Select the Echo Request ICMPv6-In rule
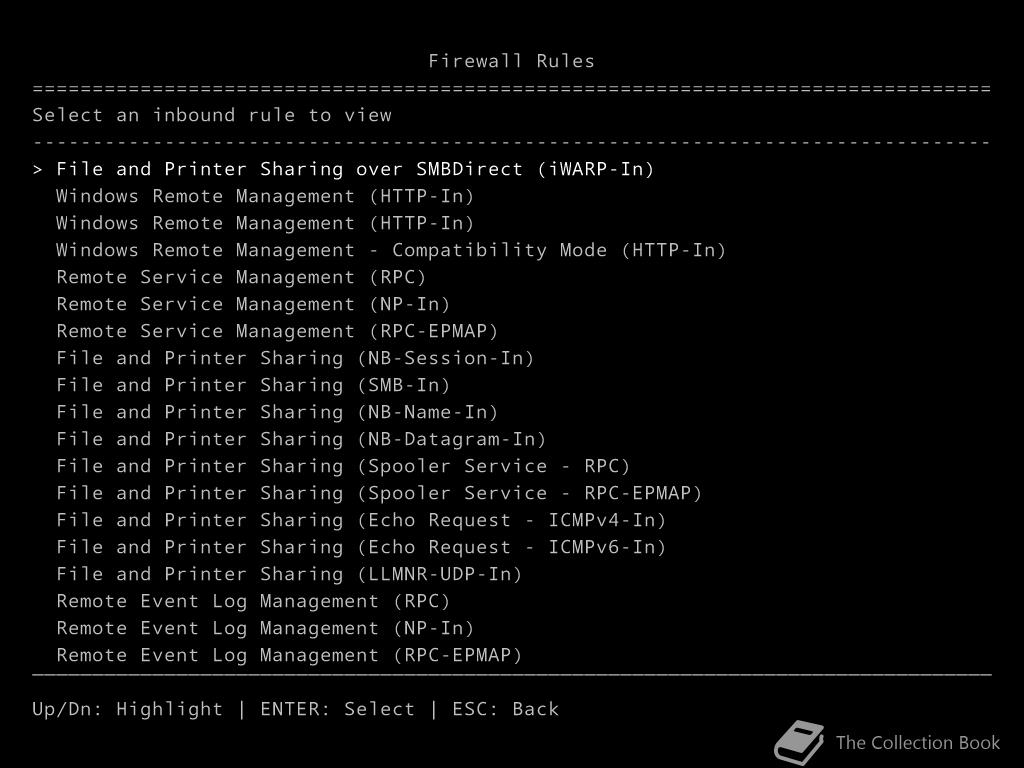This screenshot has width=1024, height=768. coord(361,547)
